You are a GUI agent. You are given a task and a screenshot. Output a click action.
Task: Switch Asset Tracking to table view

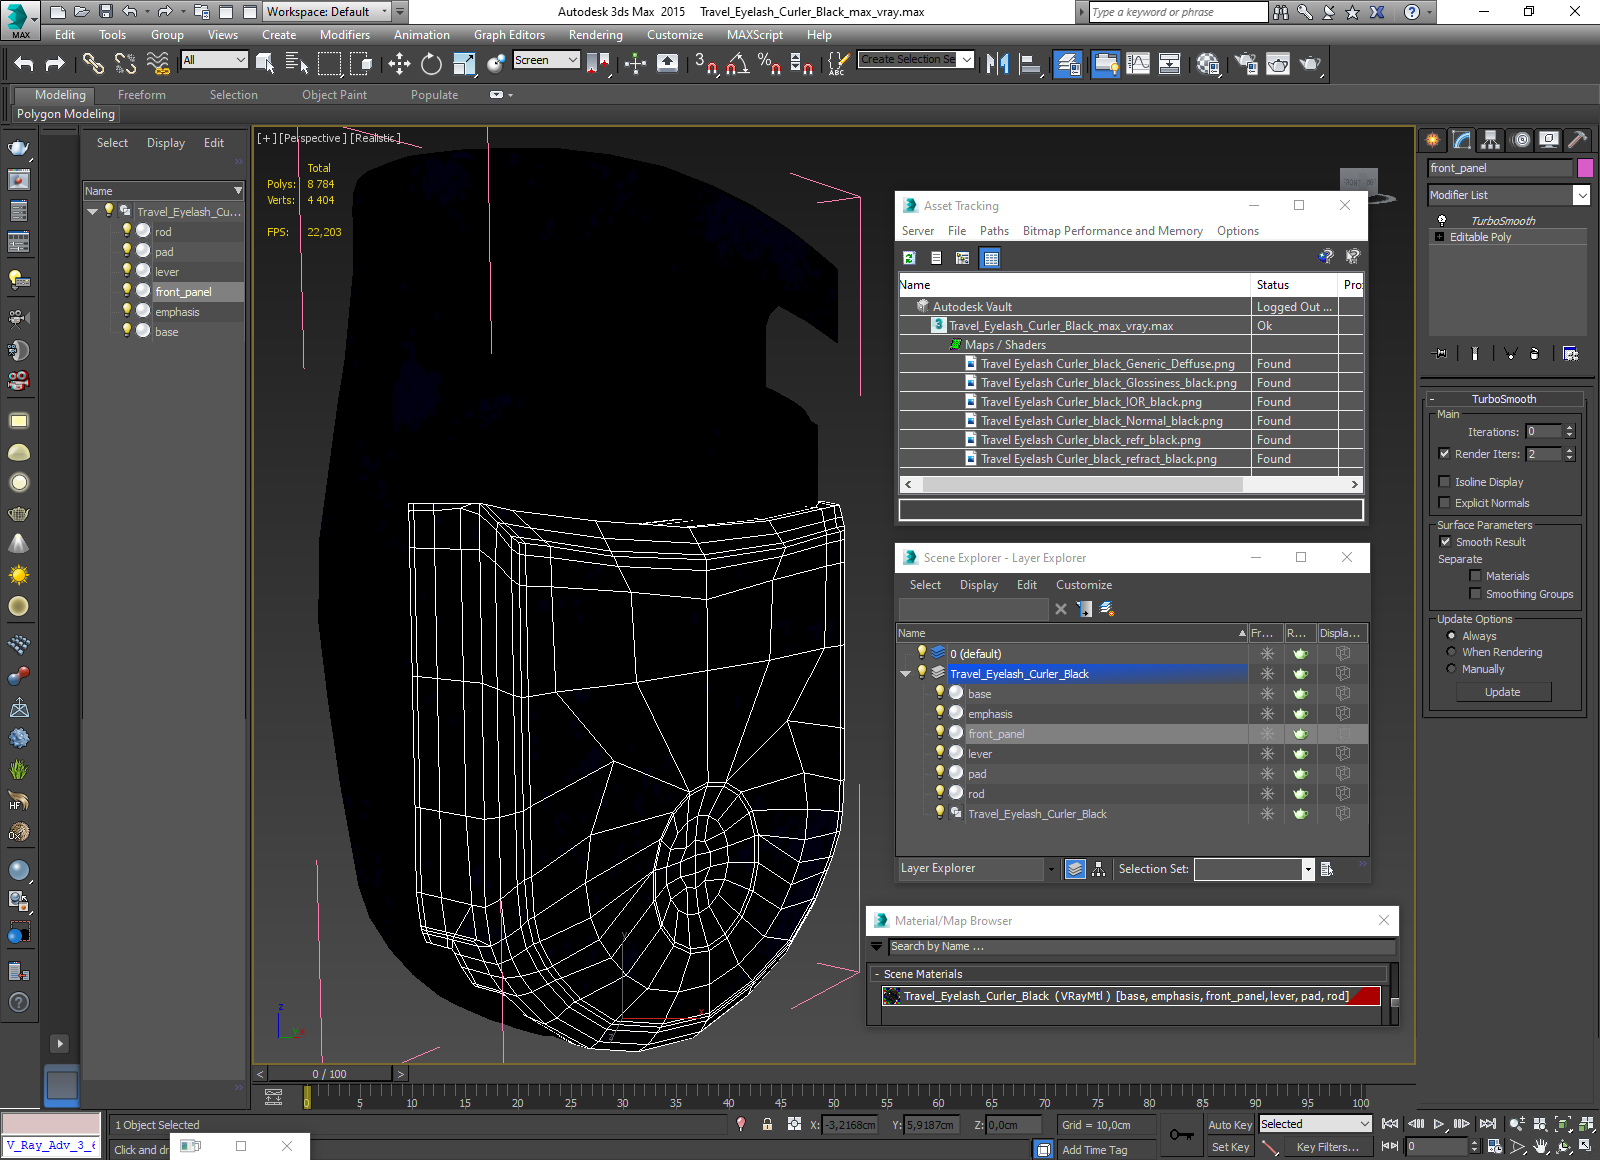click(990, 258)
